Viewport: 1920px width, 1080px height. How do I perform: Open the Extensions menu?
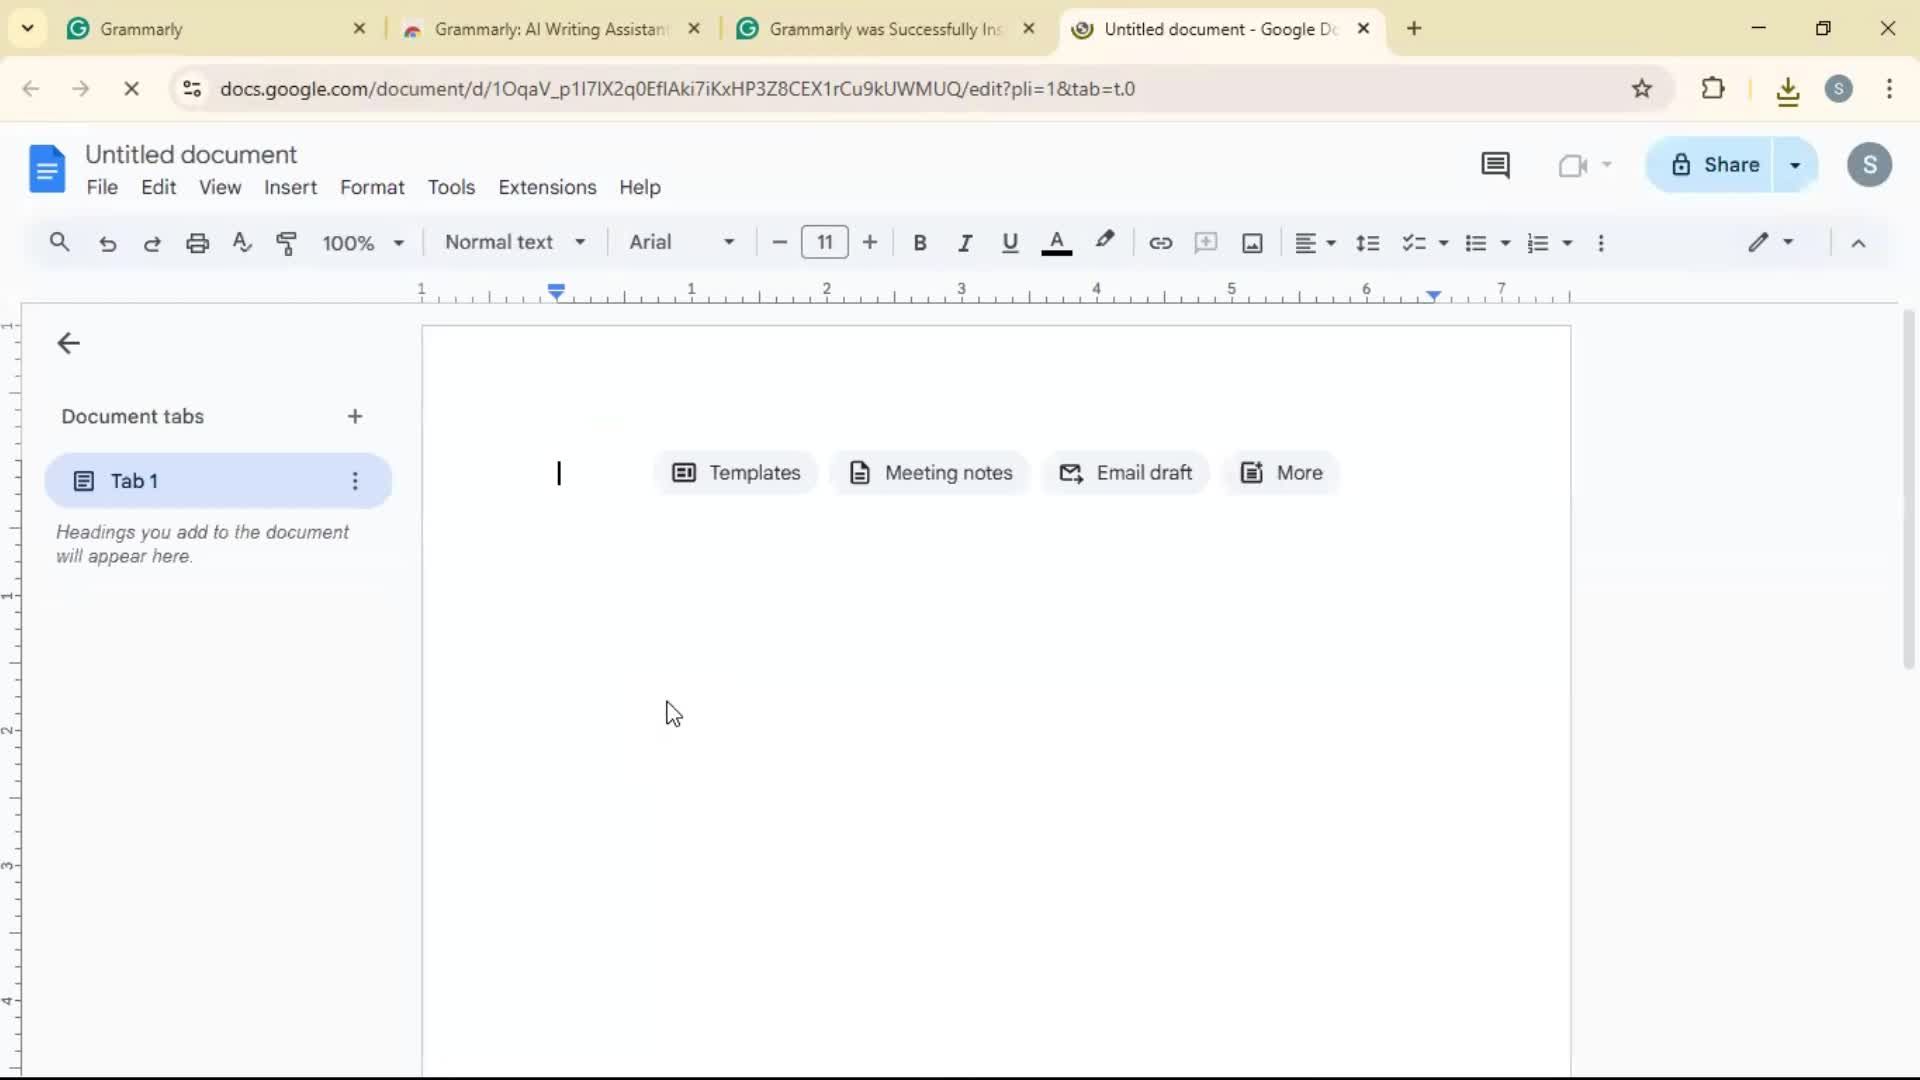pyautogui.click(x=547, y=187)
